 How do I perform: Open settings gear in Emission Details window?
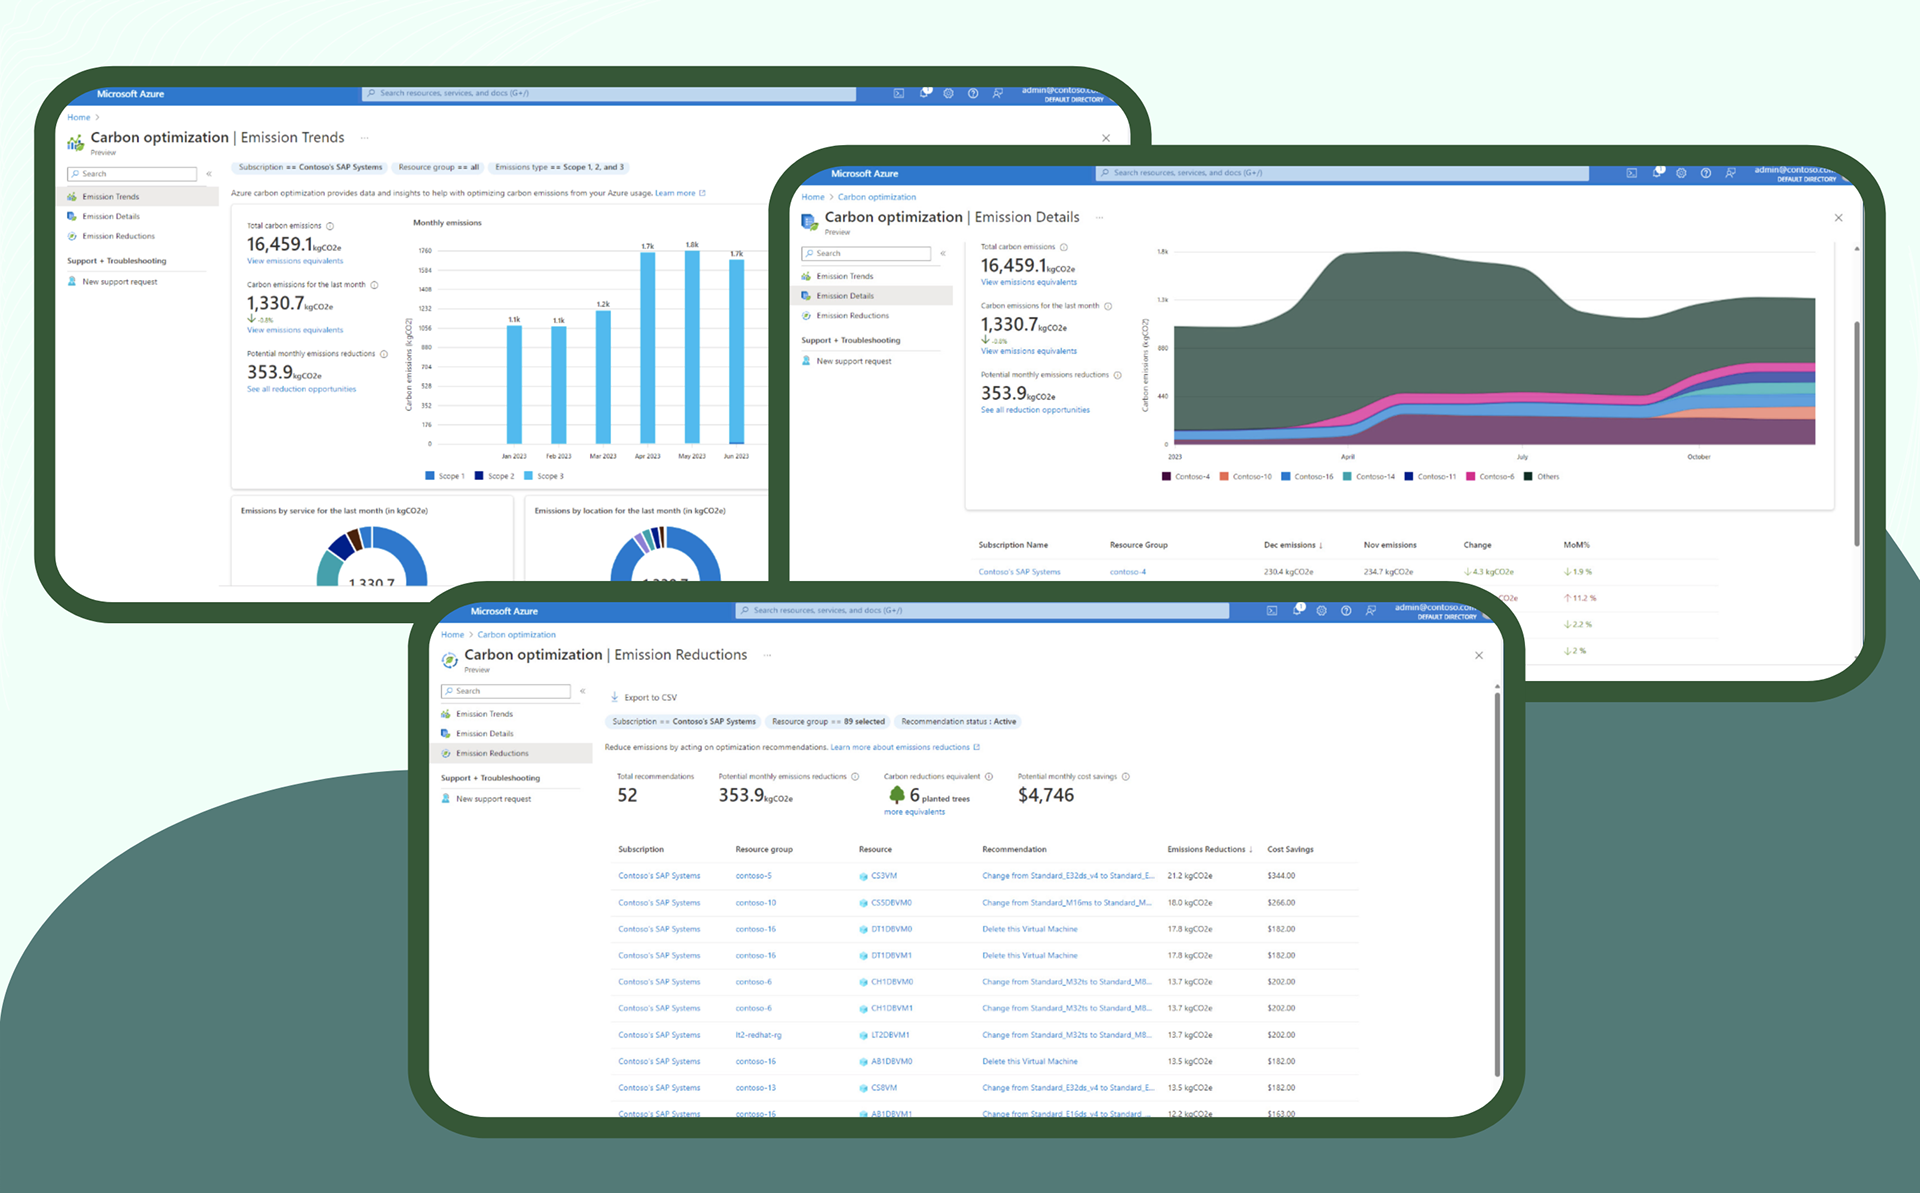1681,173
